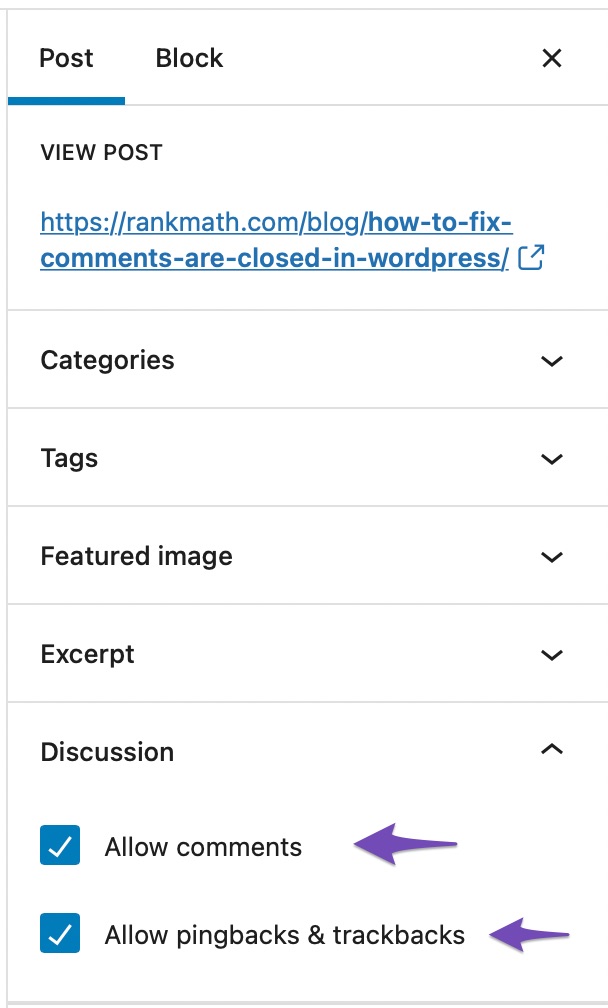Click the Allow pingbacks & trackbacks label
The width and height of the screenshot is (608, 1008).
(285, 935)
